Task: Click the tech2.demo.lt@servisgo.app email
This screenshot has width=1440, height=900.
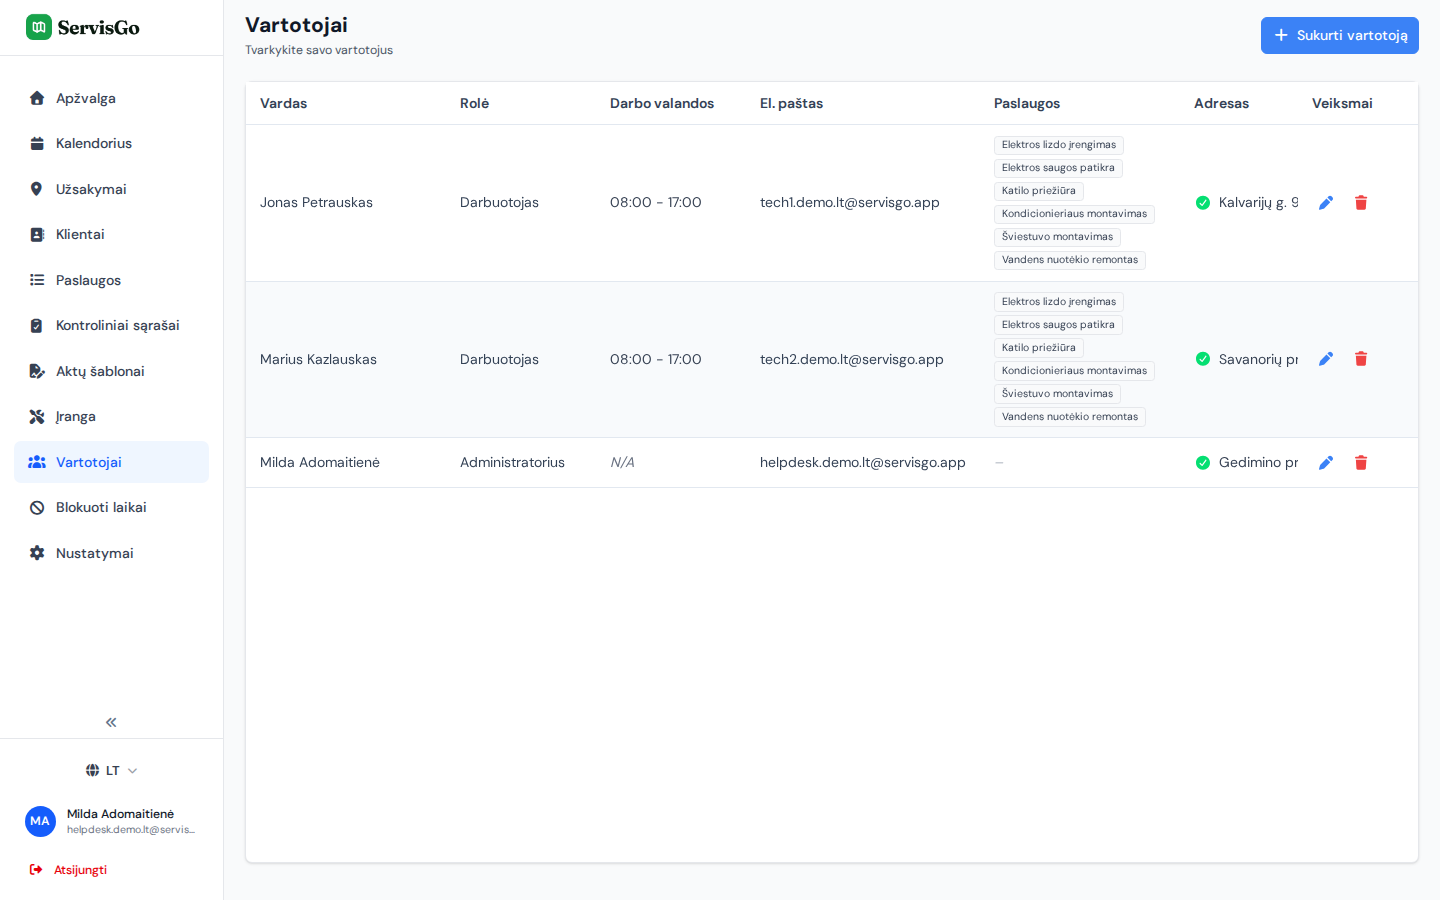Action: click(852, 360)
